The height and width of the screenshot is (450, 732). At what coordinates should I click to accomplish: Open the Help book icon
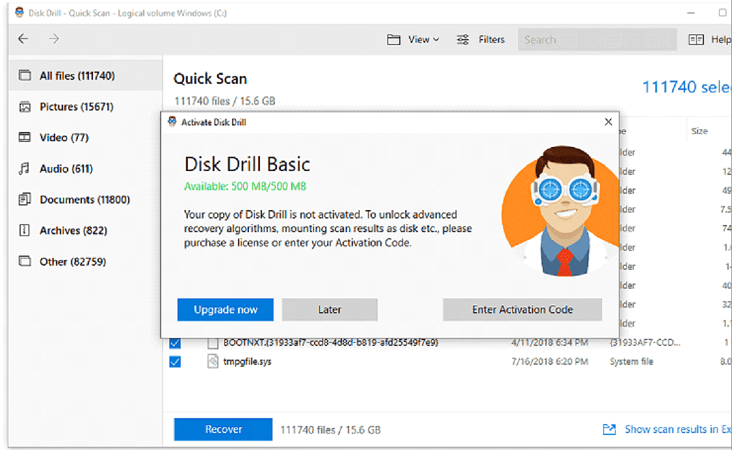(696, 40)
